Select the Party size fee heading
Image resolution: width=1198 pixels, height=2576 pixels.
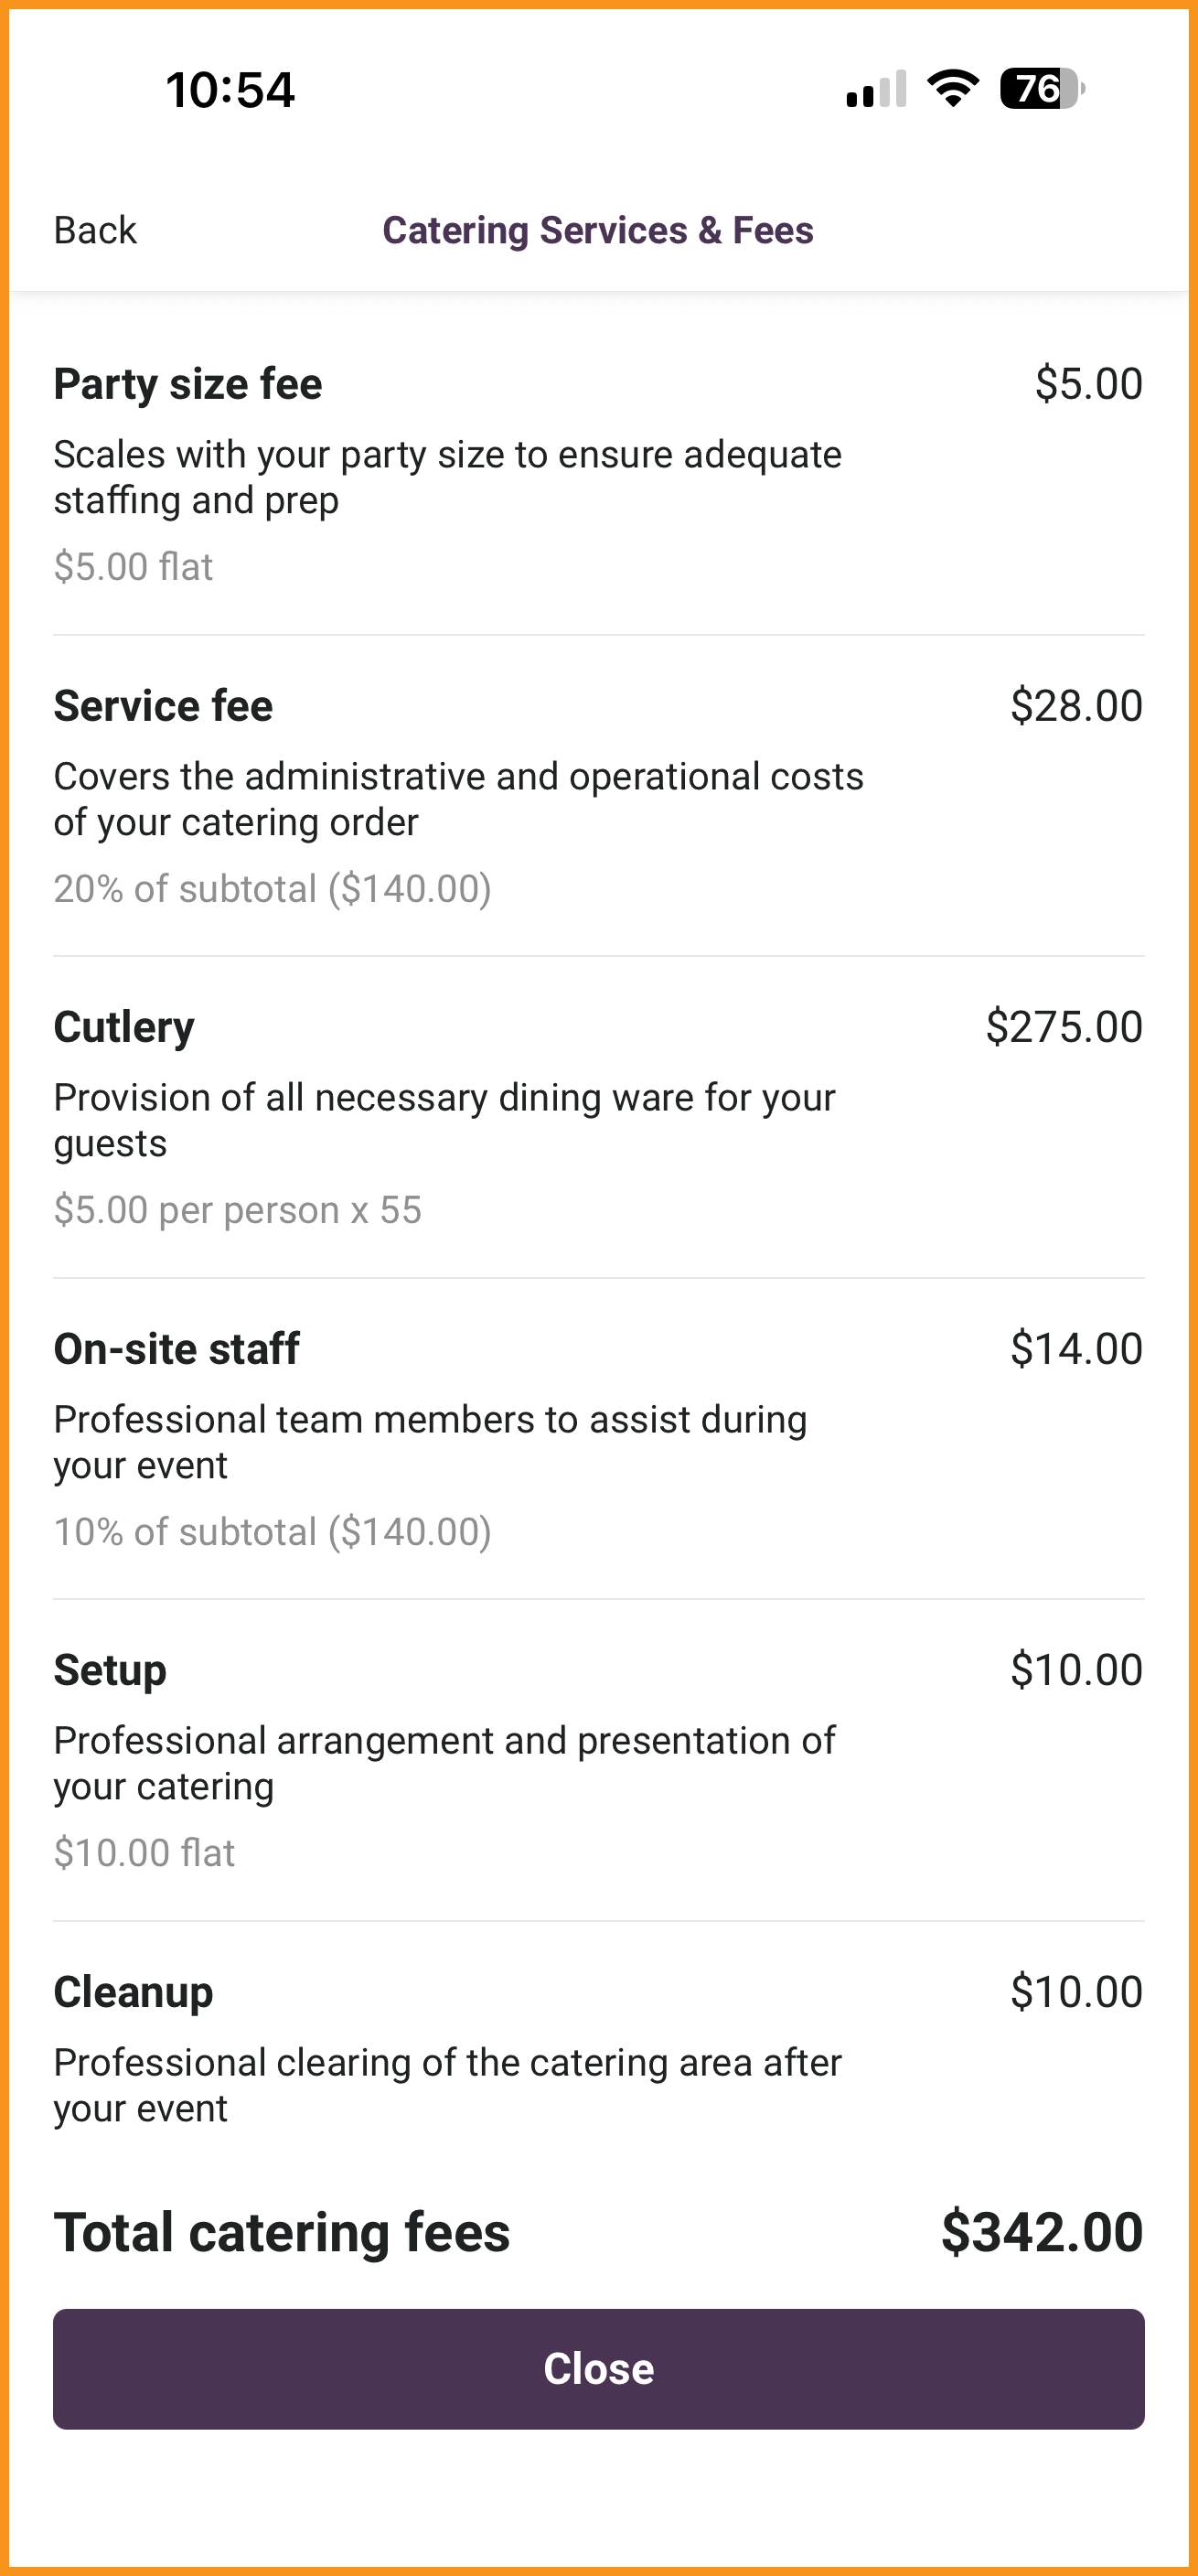click(188, 384)
